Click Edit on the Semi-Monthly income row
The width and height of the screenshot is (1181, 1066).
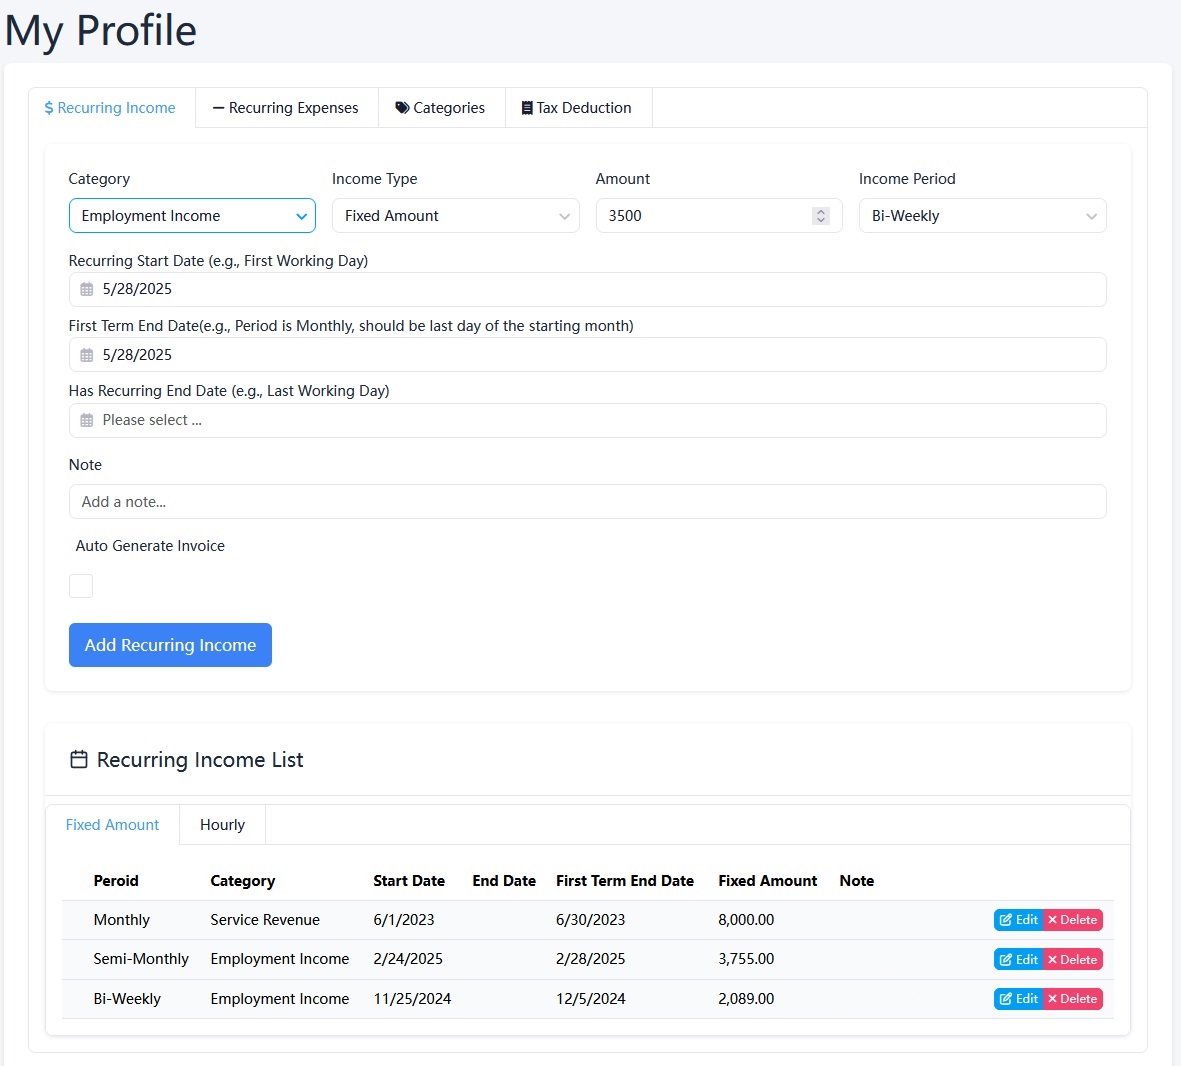coord(1017,958)
